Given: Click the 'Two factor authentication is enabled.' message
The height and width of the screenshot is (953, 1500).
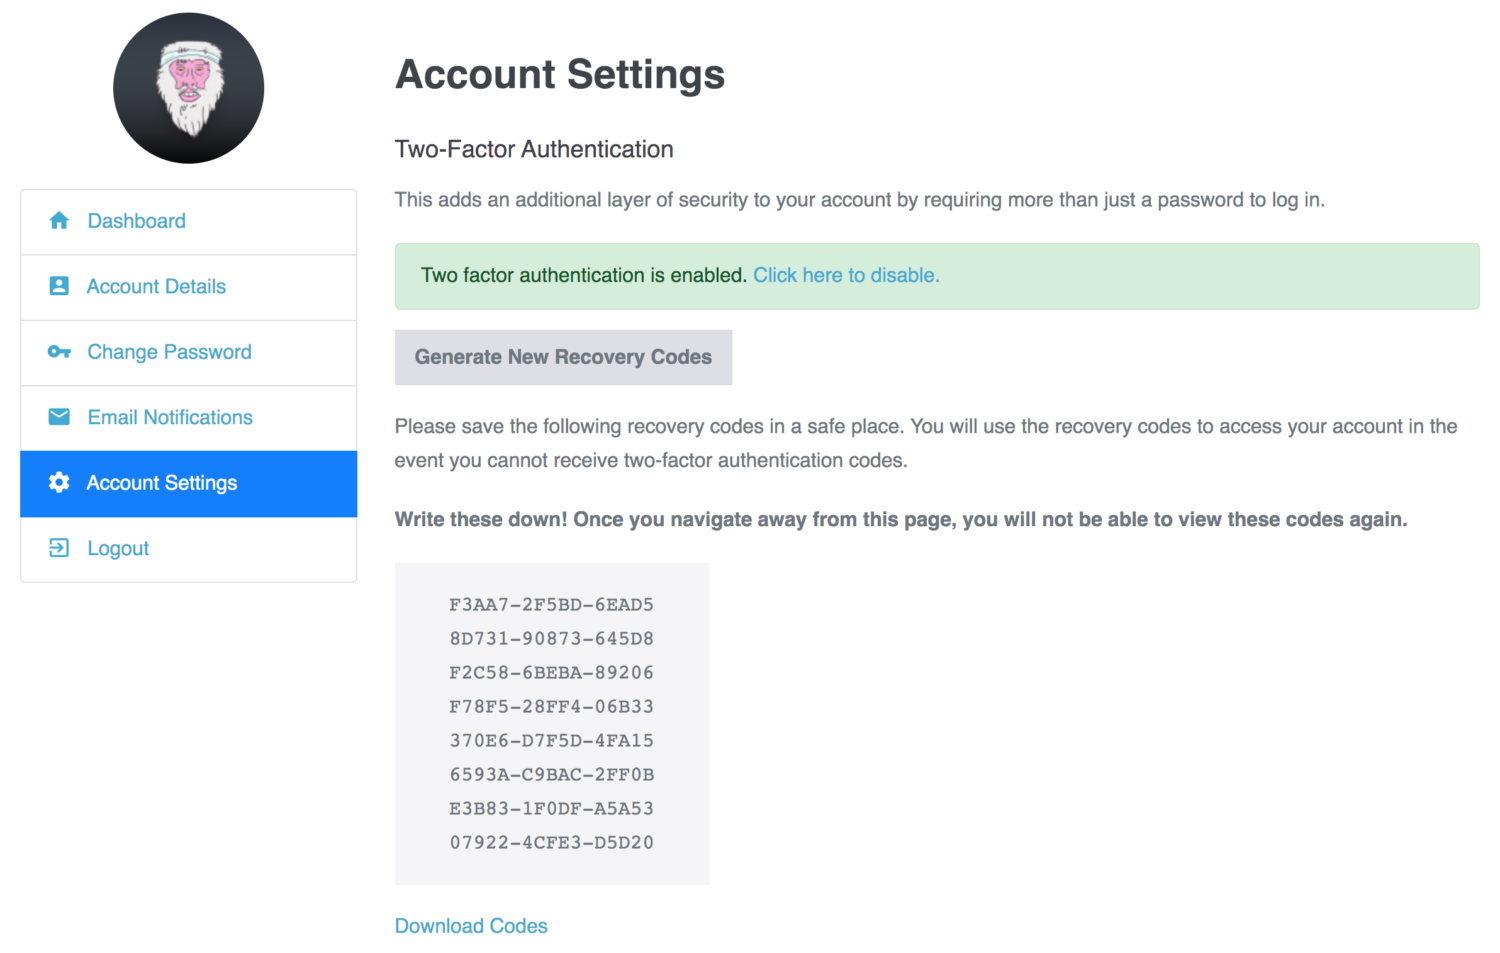Looking at the screenshot, I should [584, 275].
